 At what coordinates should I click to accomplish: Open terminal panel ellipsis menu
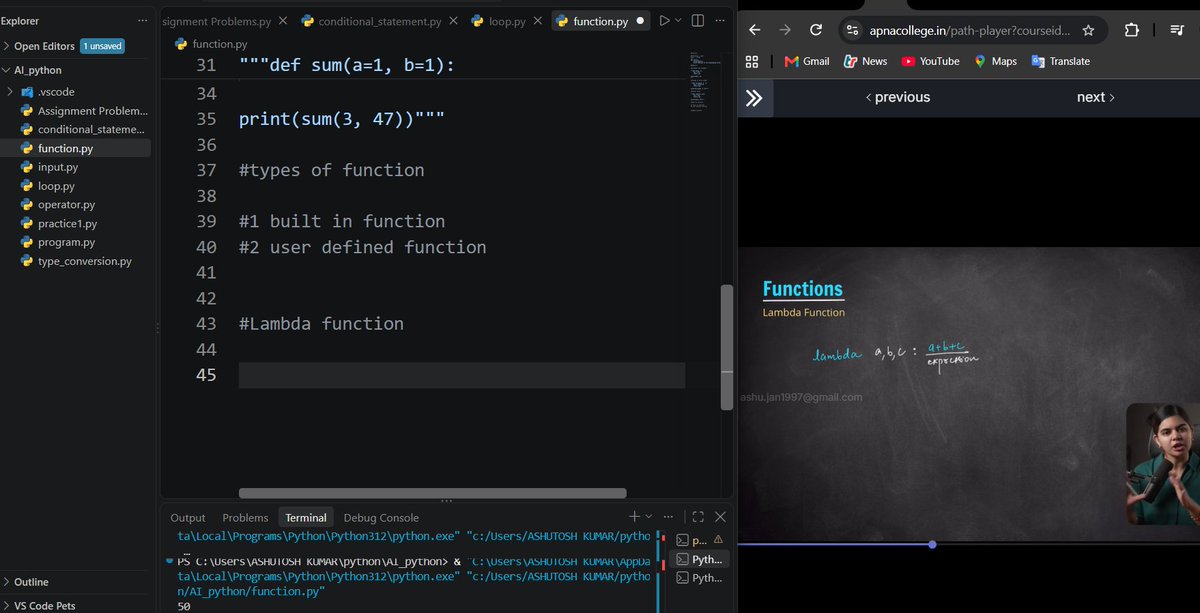tap(668, 517)
